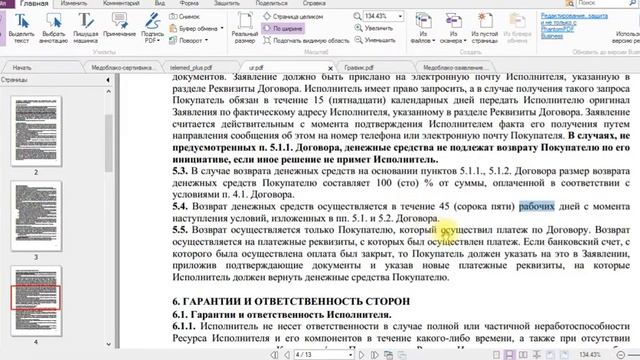Select the page 4 thumbnail
Viewport: 640px width, 360px height.
(36, 301)
